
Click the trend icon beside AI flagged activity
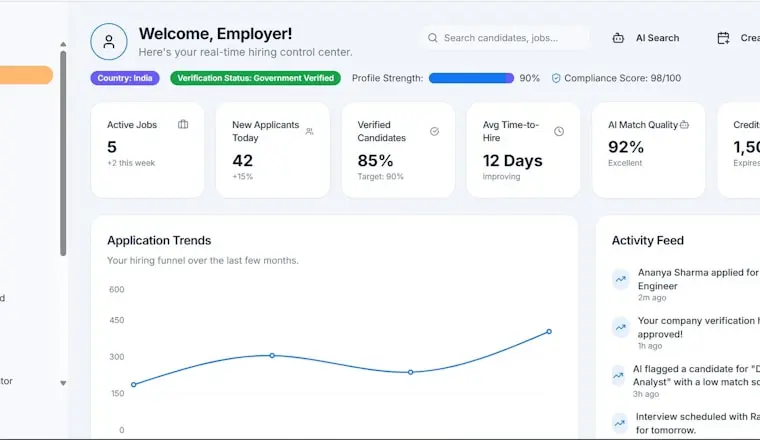click(x=618, y=376)
